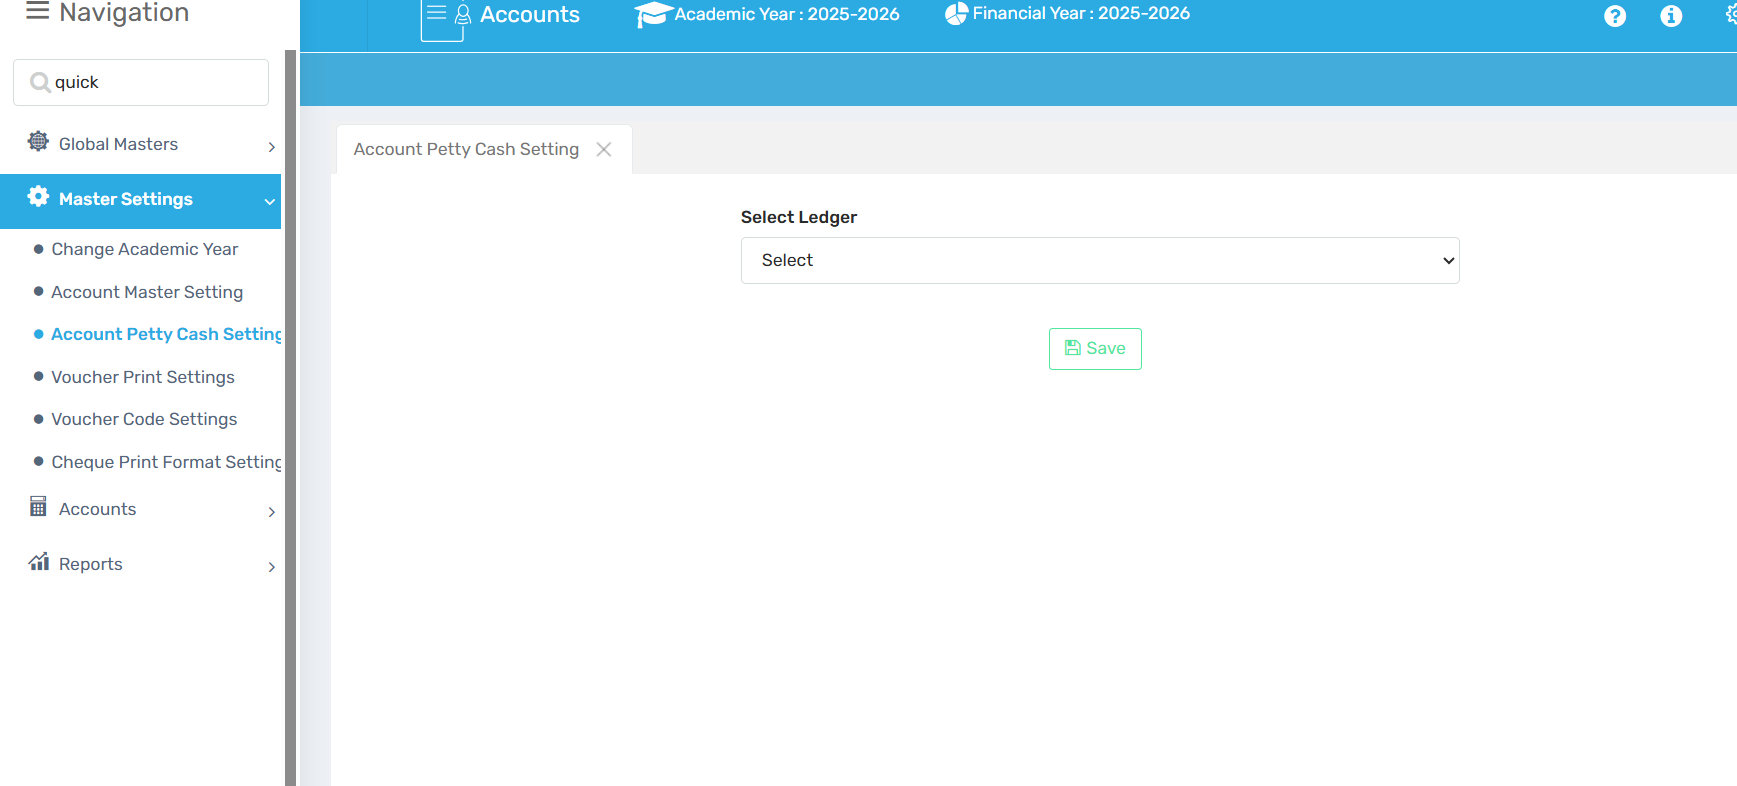
Task: Click the Save button
Action: (x=1095, y=349)
